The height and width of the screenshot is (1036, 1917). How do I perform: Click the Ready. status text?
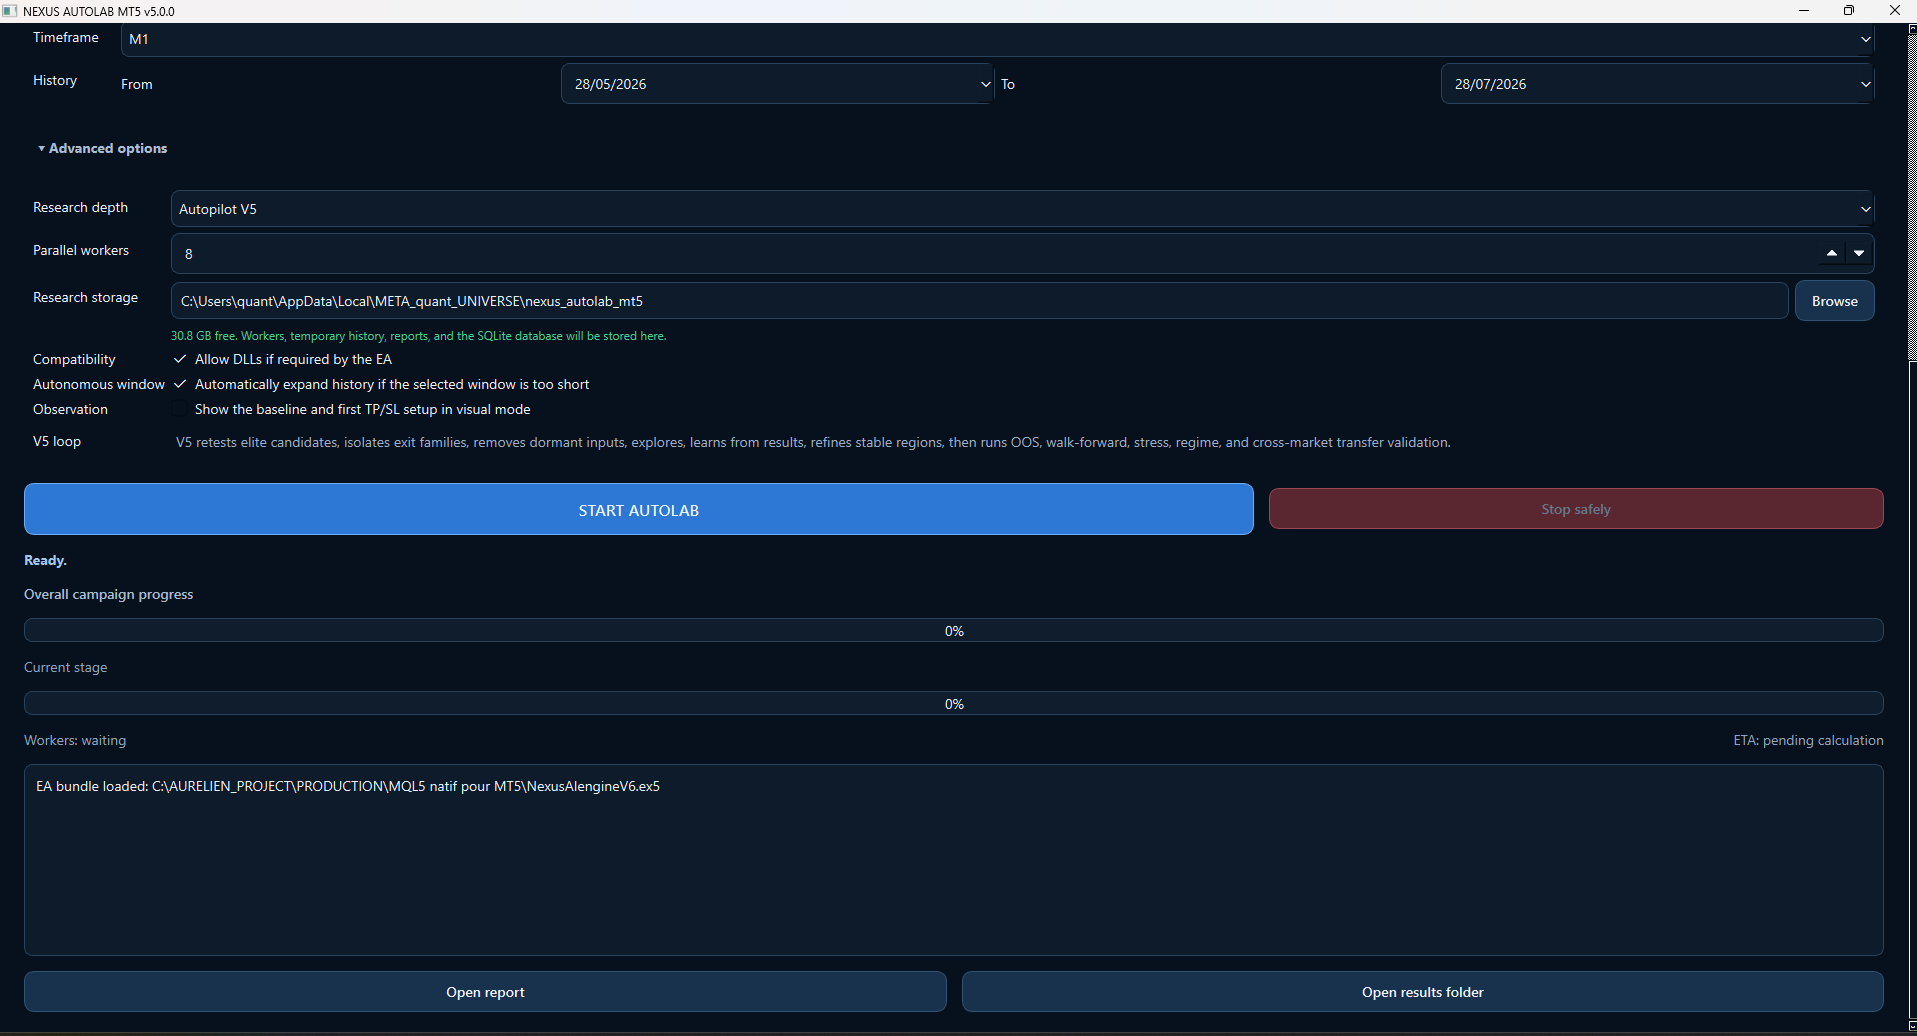[45, 560]
